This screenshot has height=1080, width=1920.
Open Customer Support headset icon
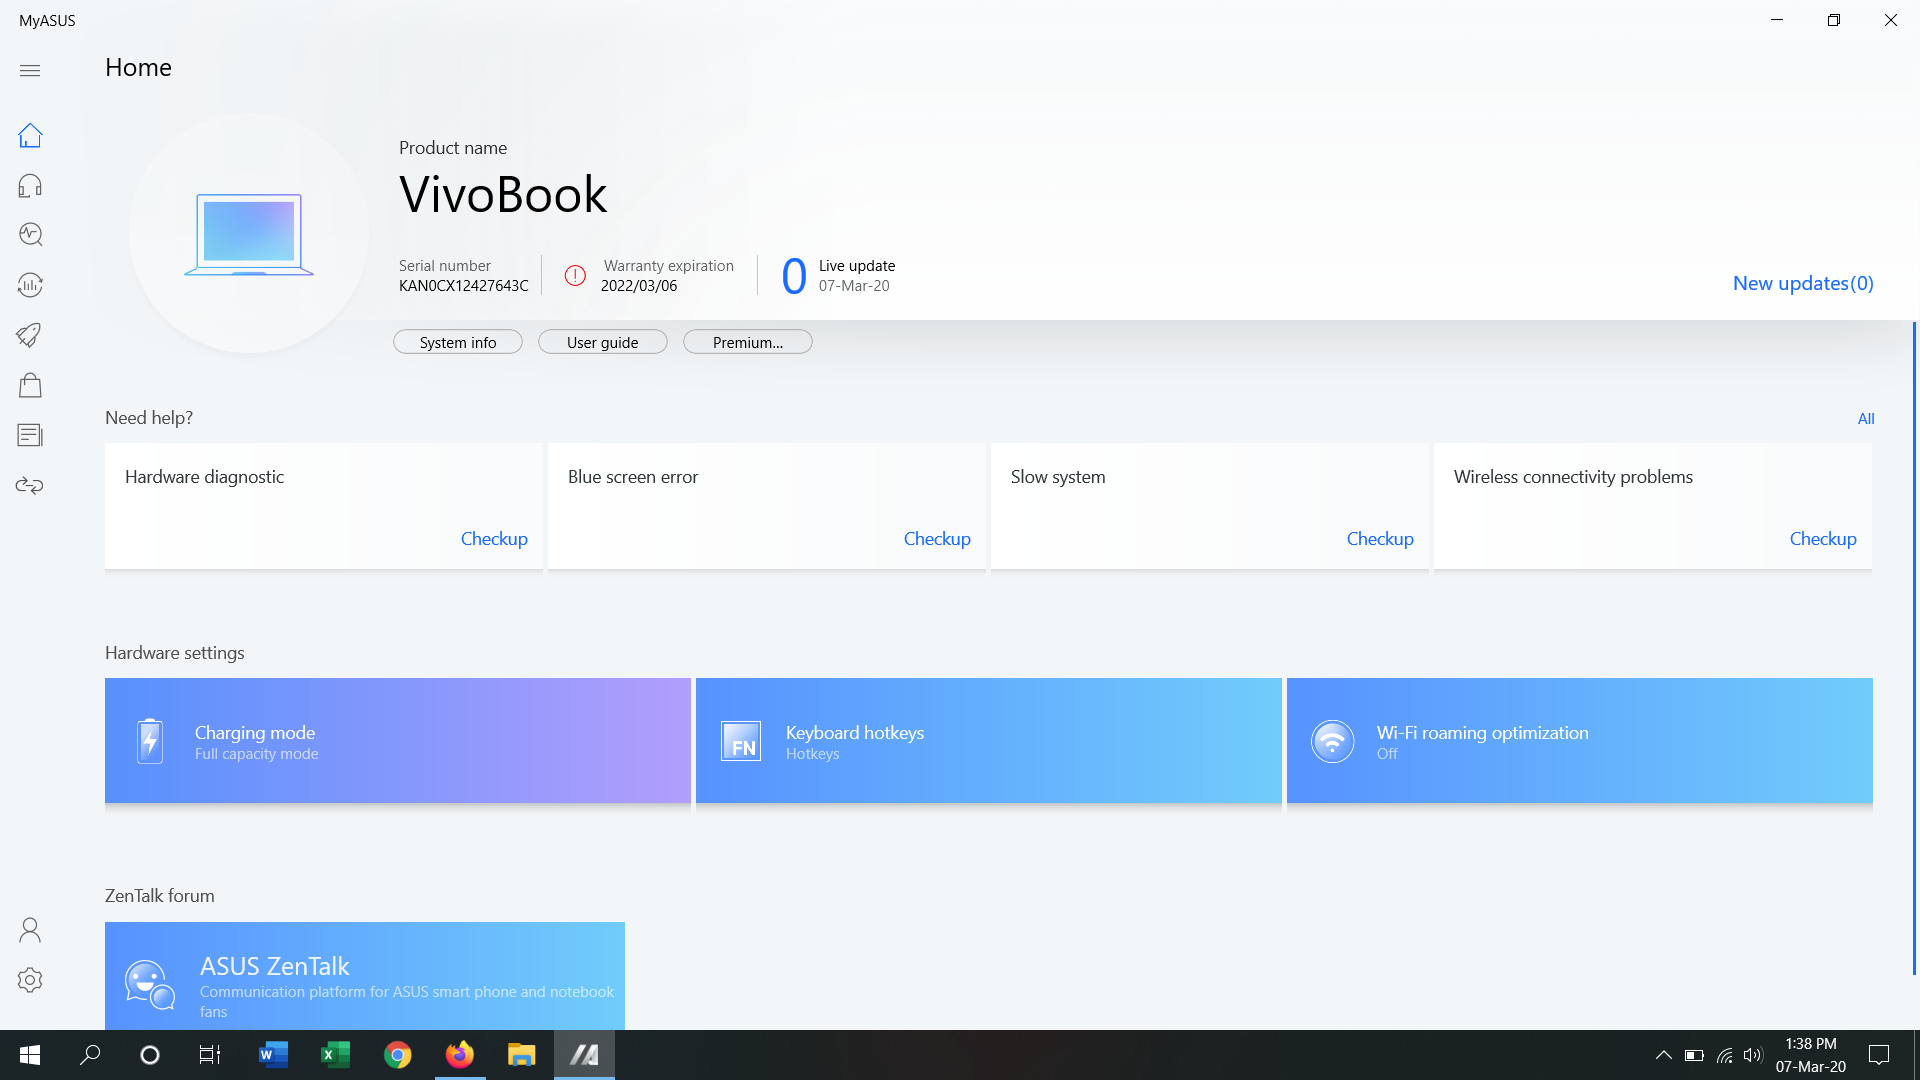[x=30, y=186]
